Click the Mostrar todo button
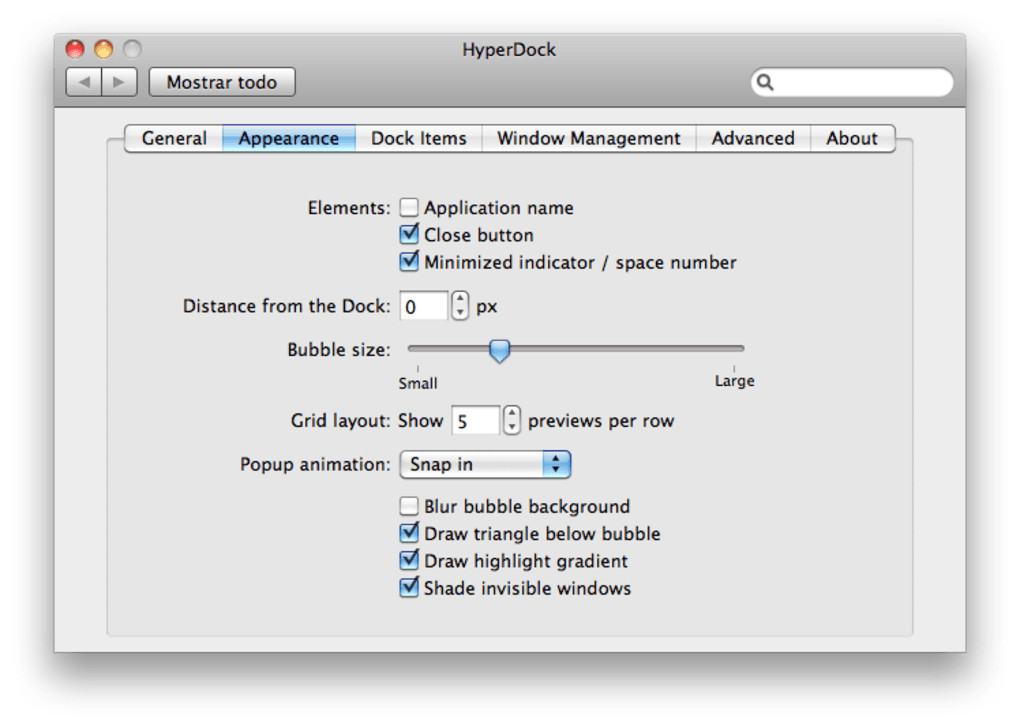Screen dimensions: 1020x727 (x=222, y=82)
